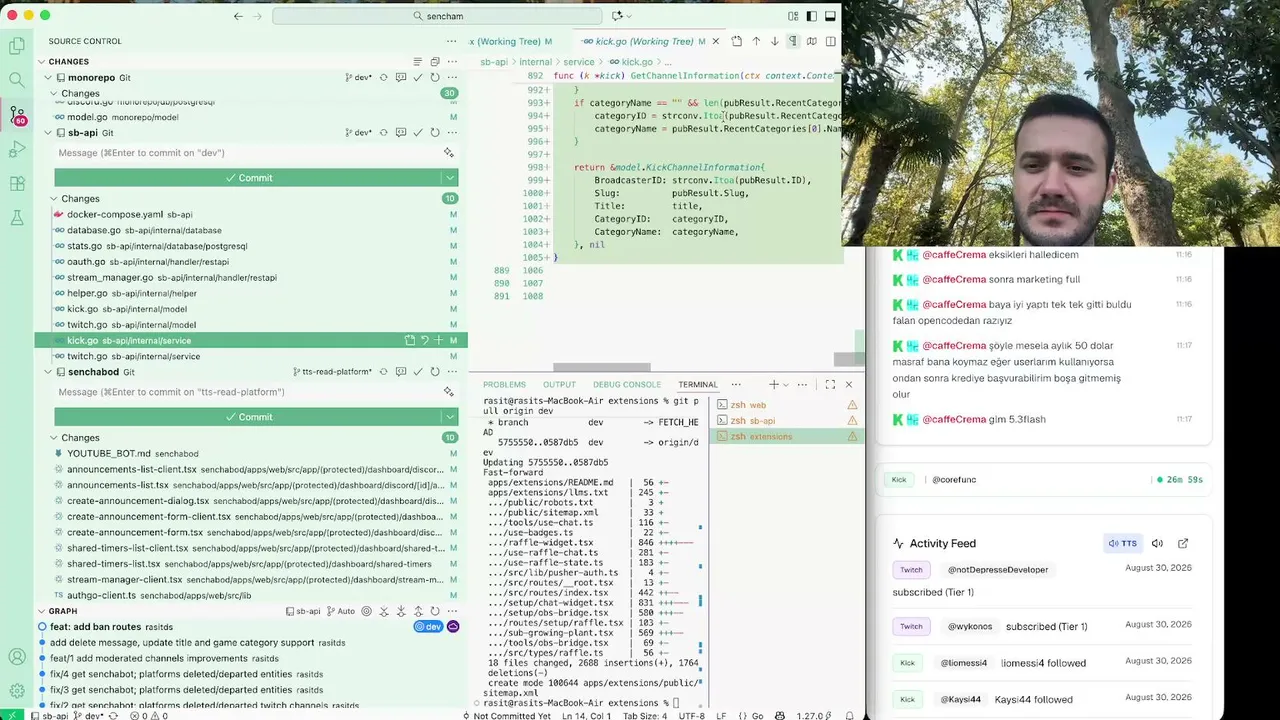The height and width of the screenshot is (720, 1280).
Task: Collapse the sb-api Git repository
Action: point(47,132)
